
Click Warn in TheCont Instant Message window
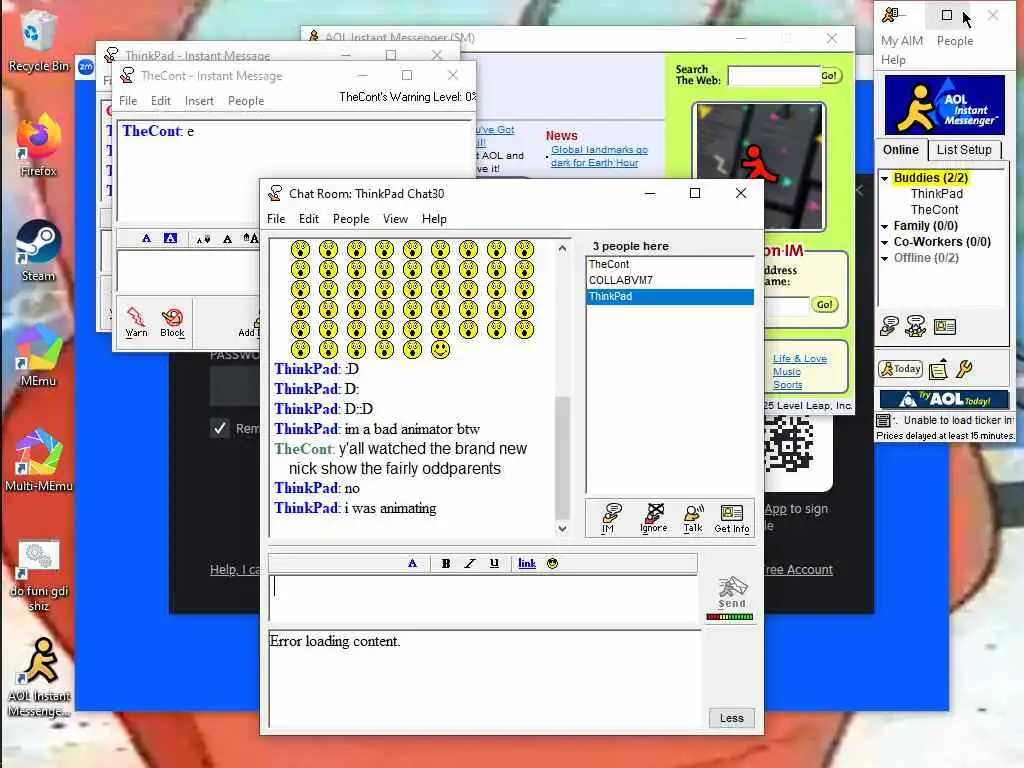coord(136,322)
